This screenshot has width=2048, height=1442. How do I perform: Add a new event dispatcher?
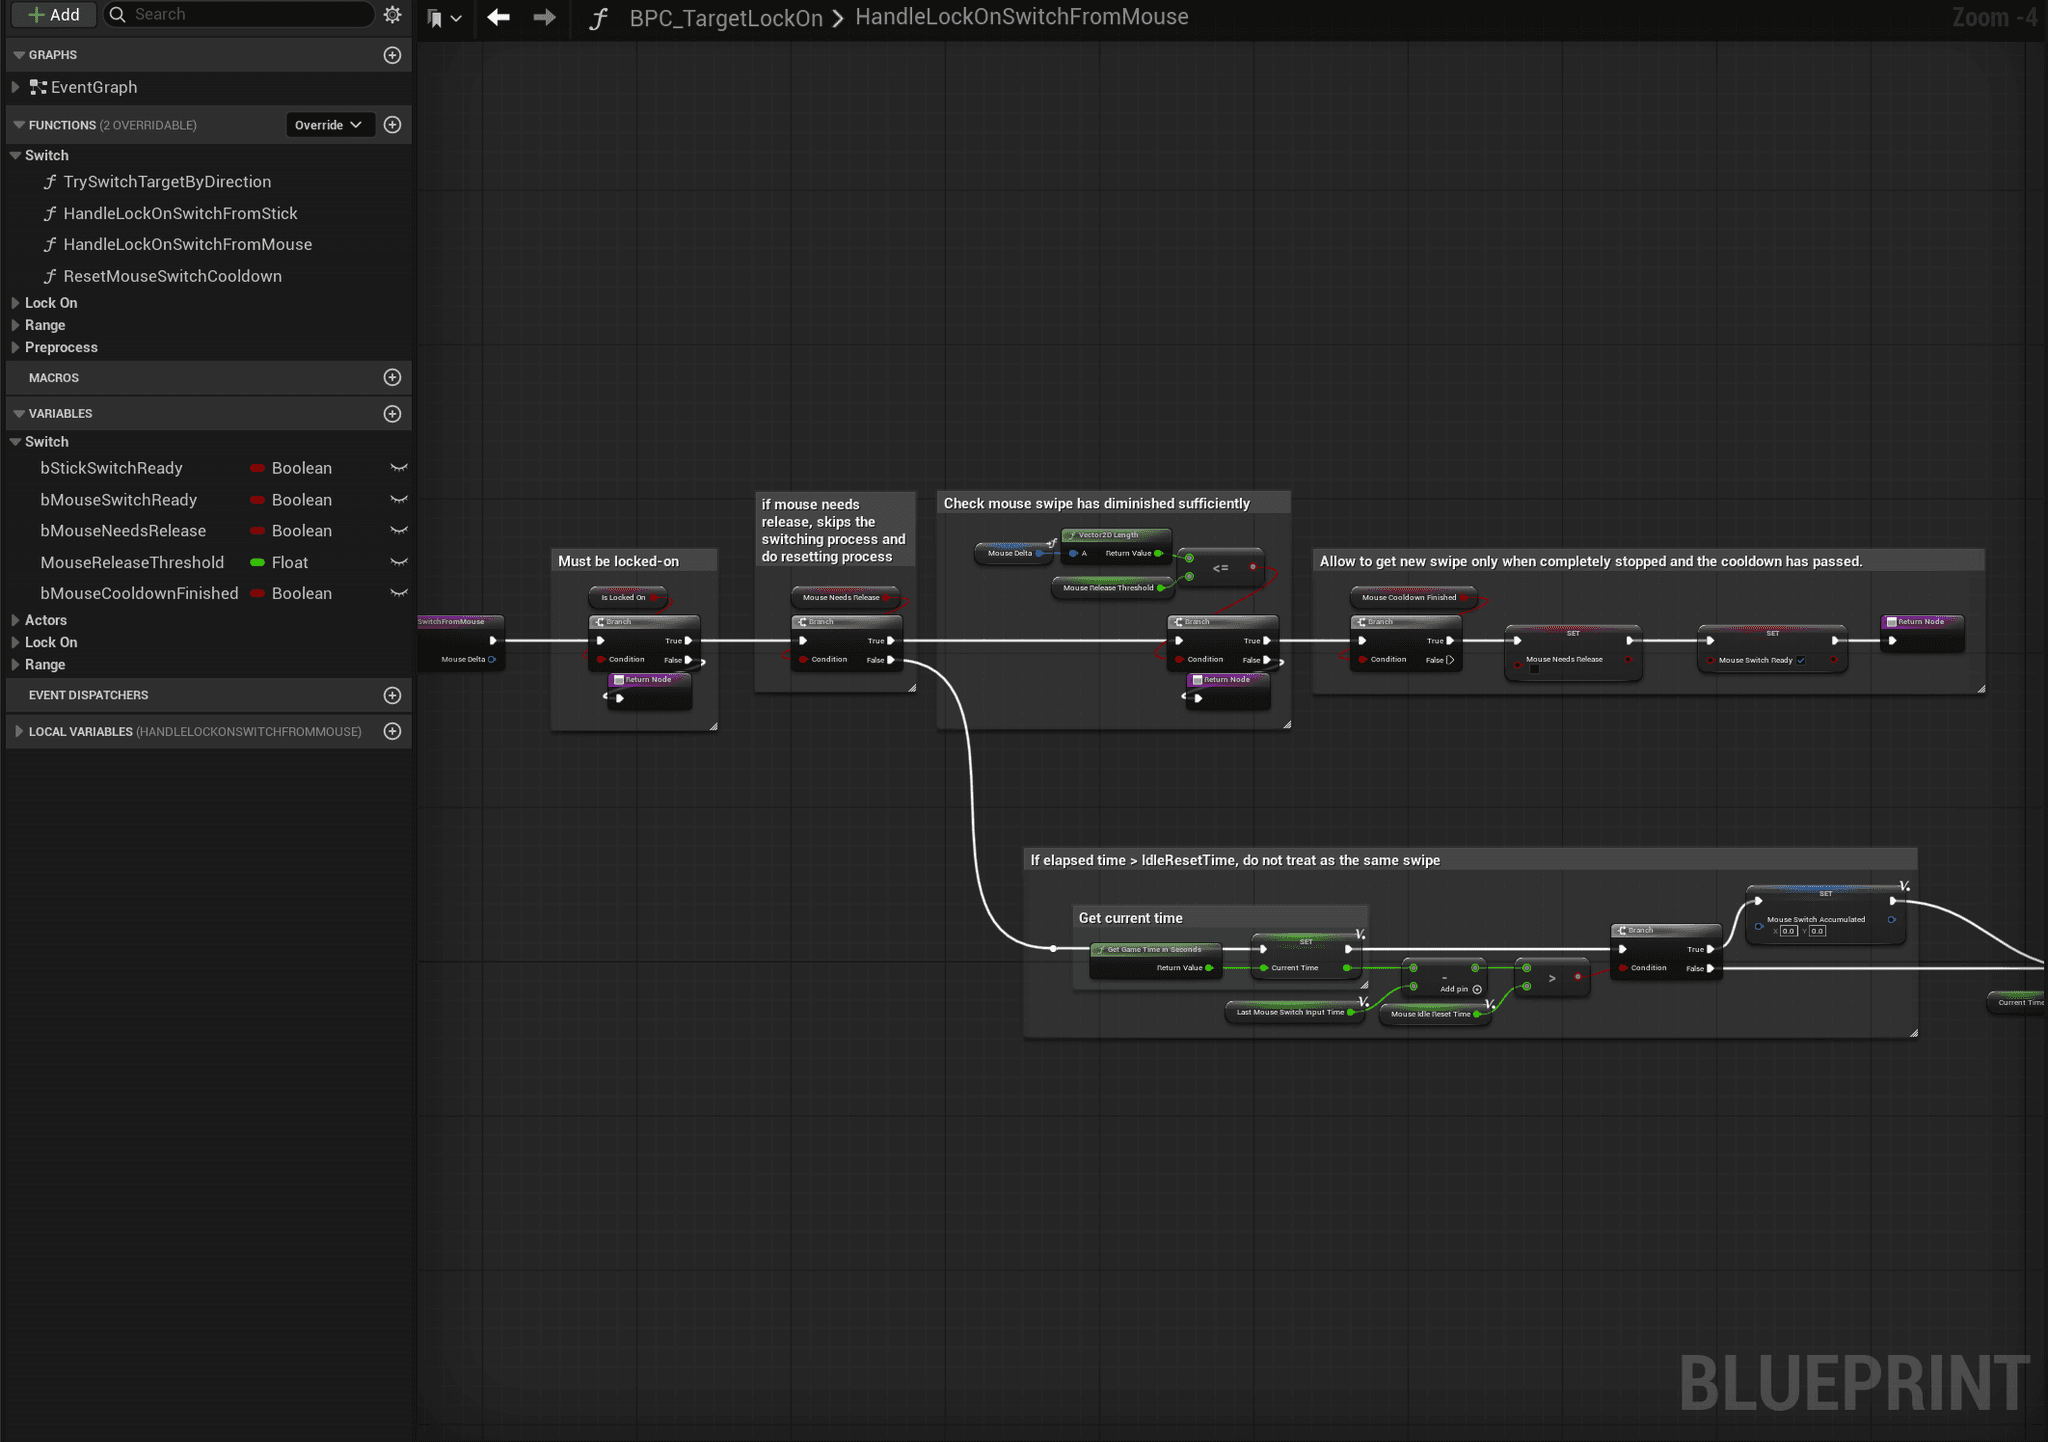[x=392, y=695]
